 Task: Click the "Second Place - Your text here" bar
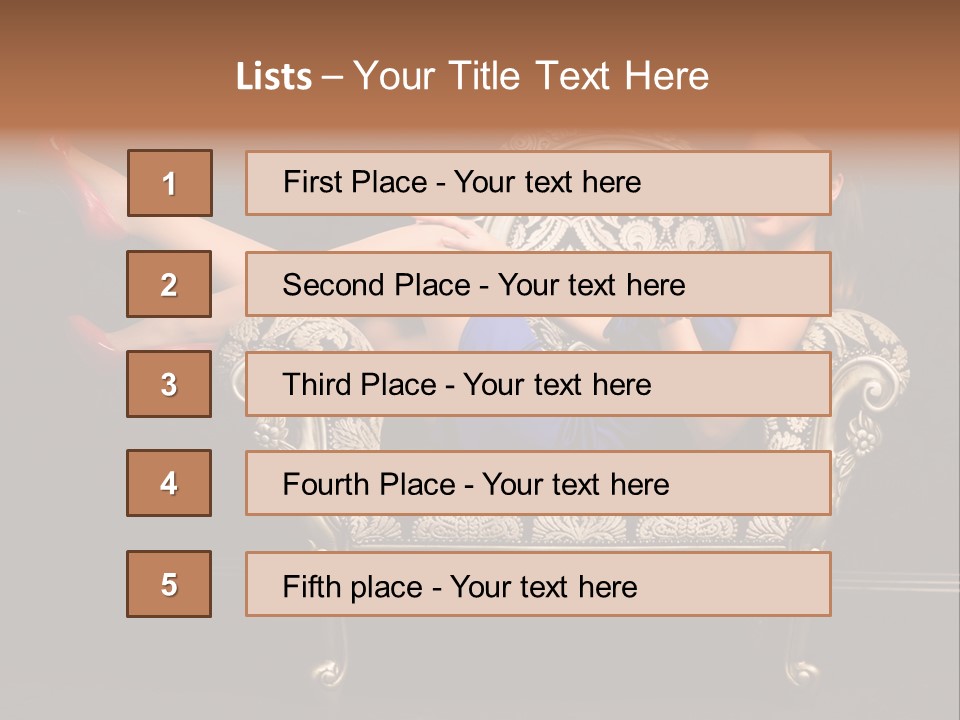pos(538,284)
